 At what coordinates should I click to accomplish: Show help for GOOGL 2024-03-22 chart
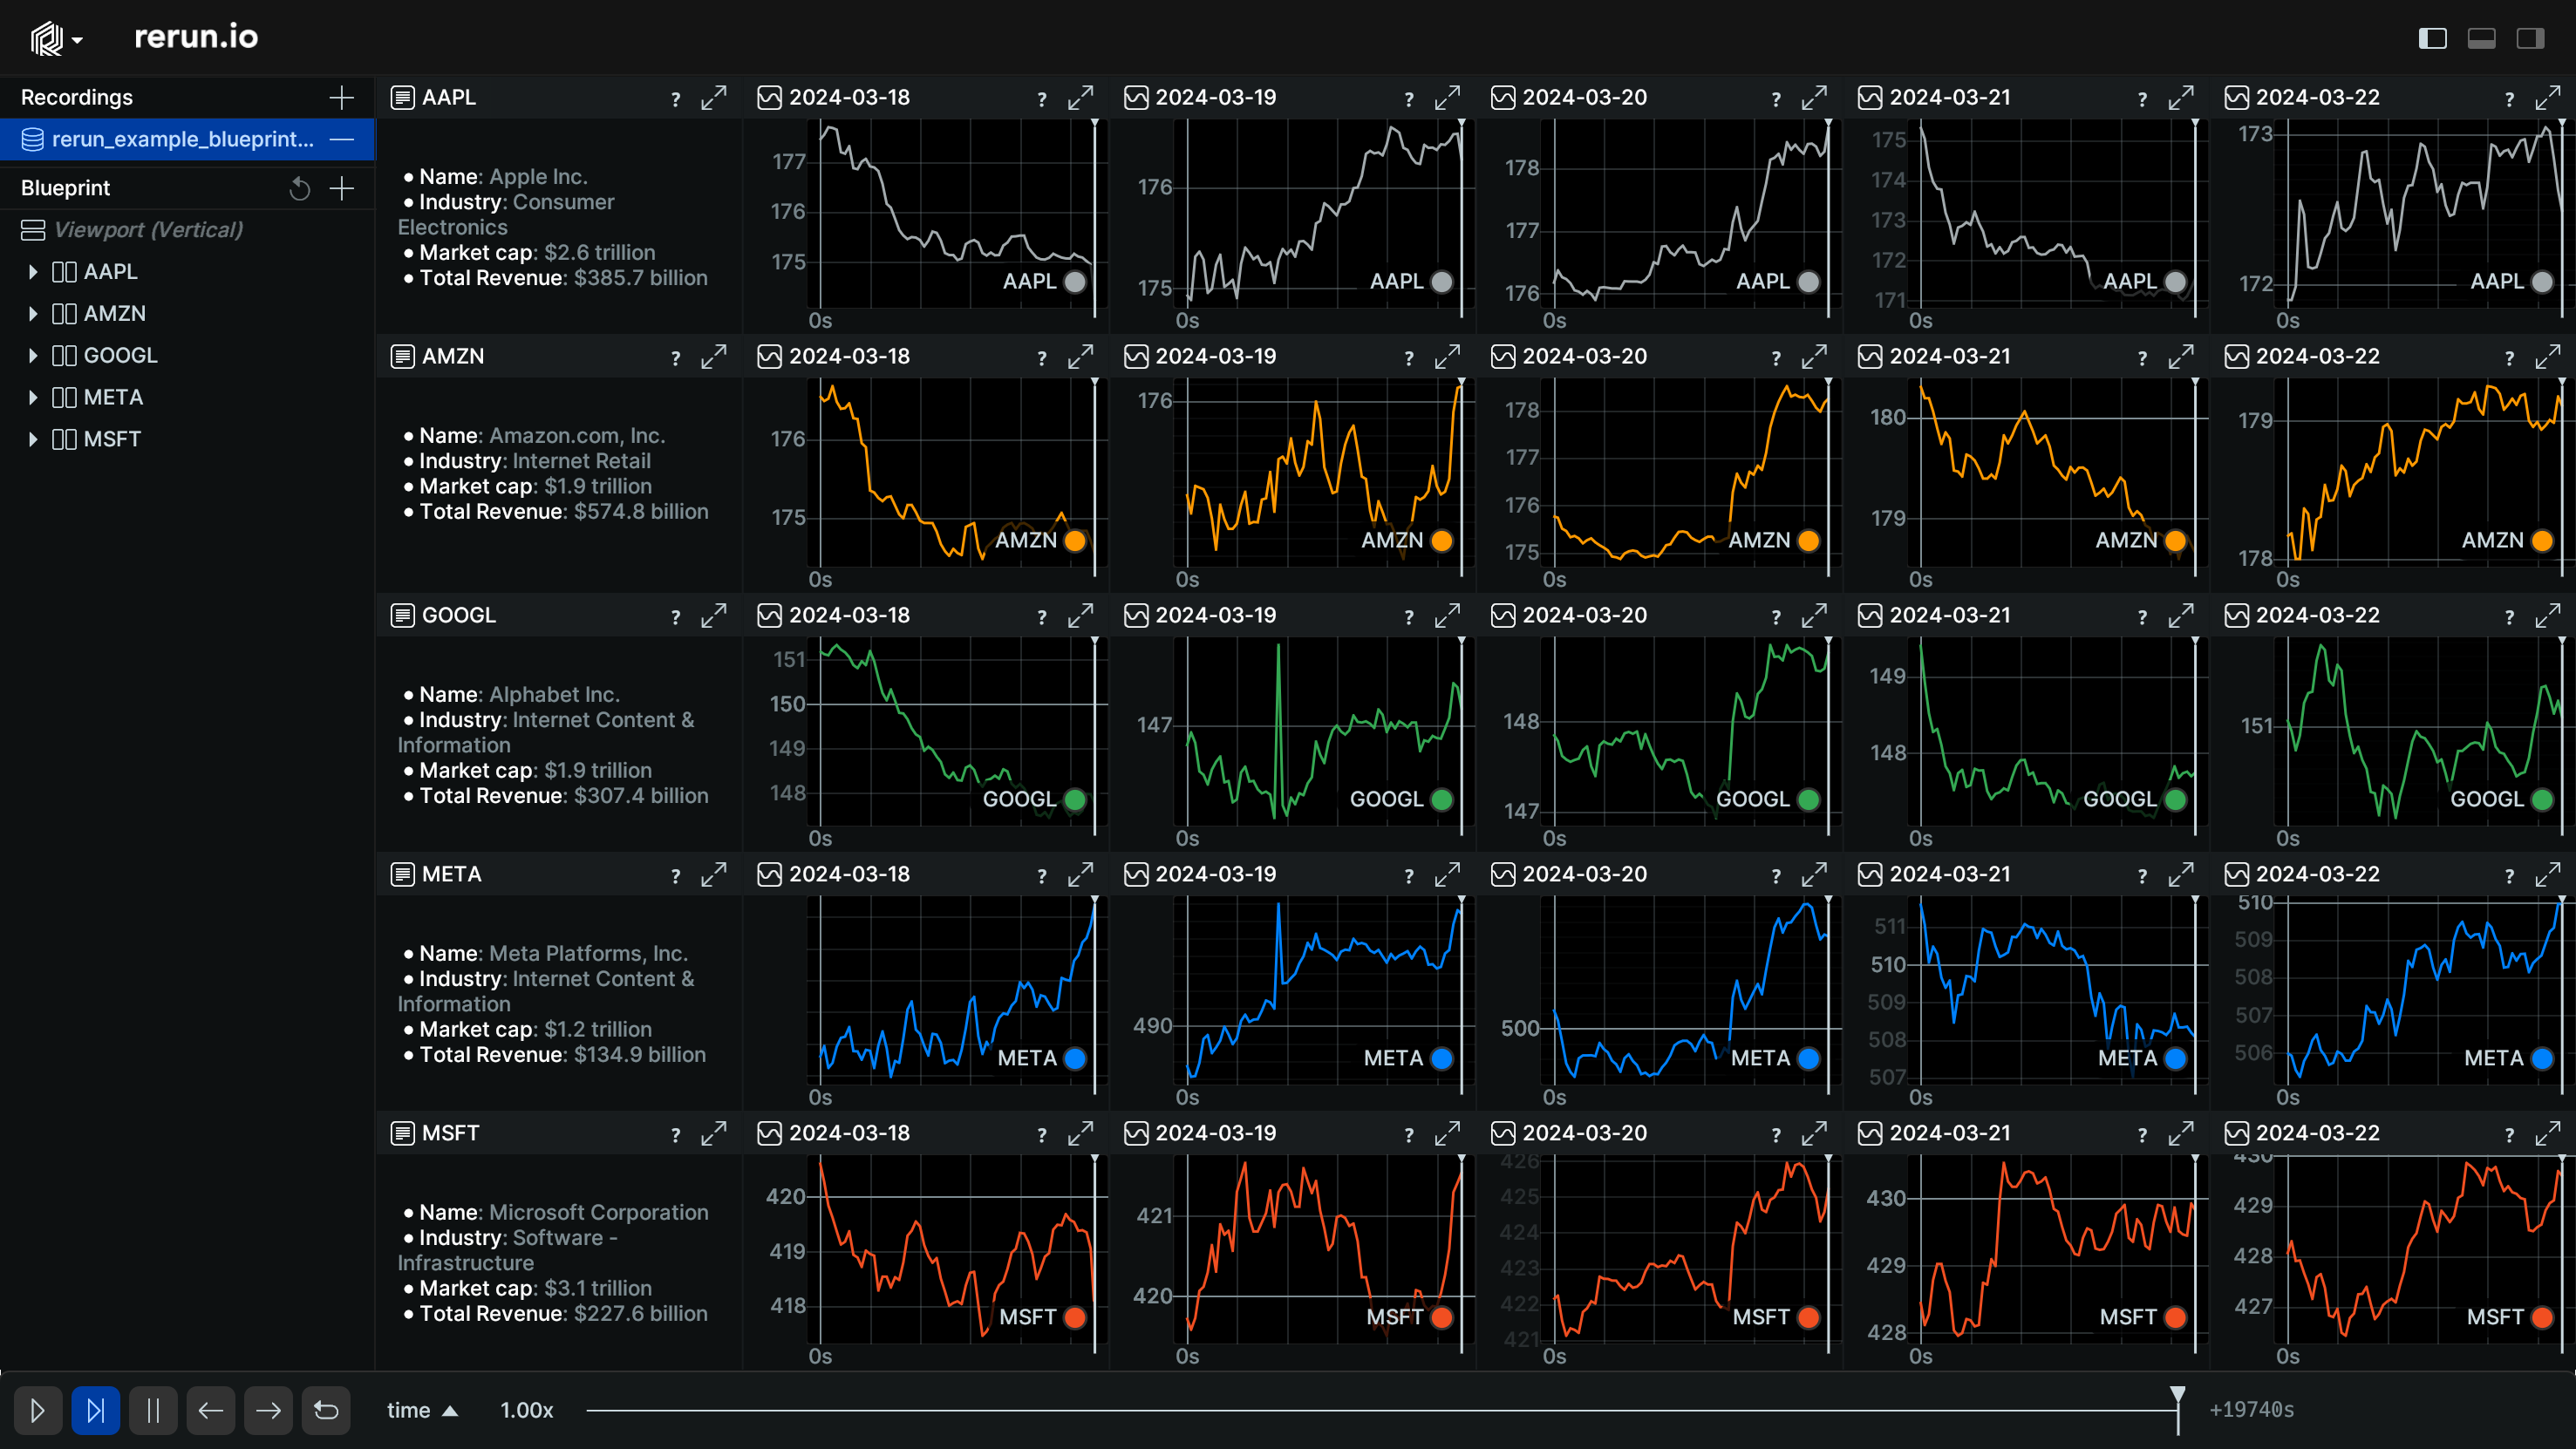point(2509,617)
